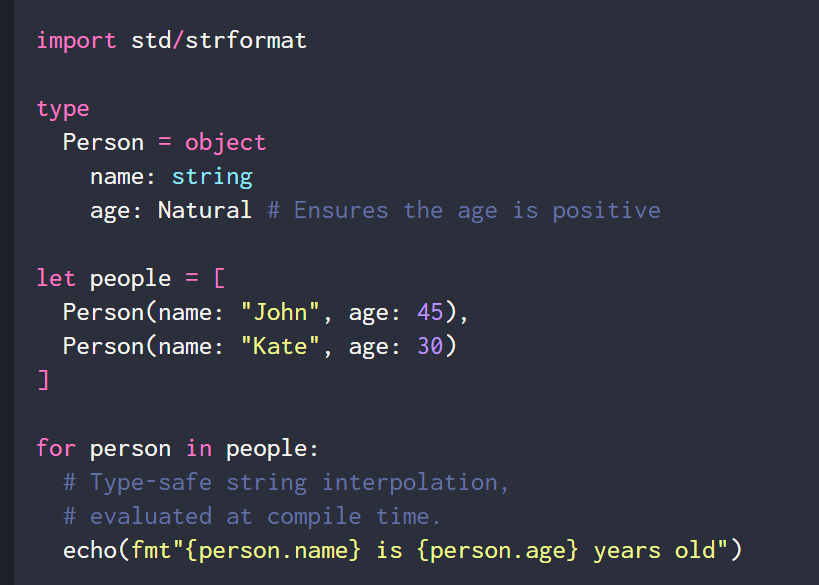This screenshot has width=819, height=585.
Task: Click the let keyword
Action: [x=56, y=278]
